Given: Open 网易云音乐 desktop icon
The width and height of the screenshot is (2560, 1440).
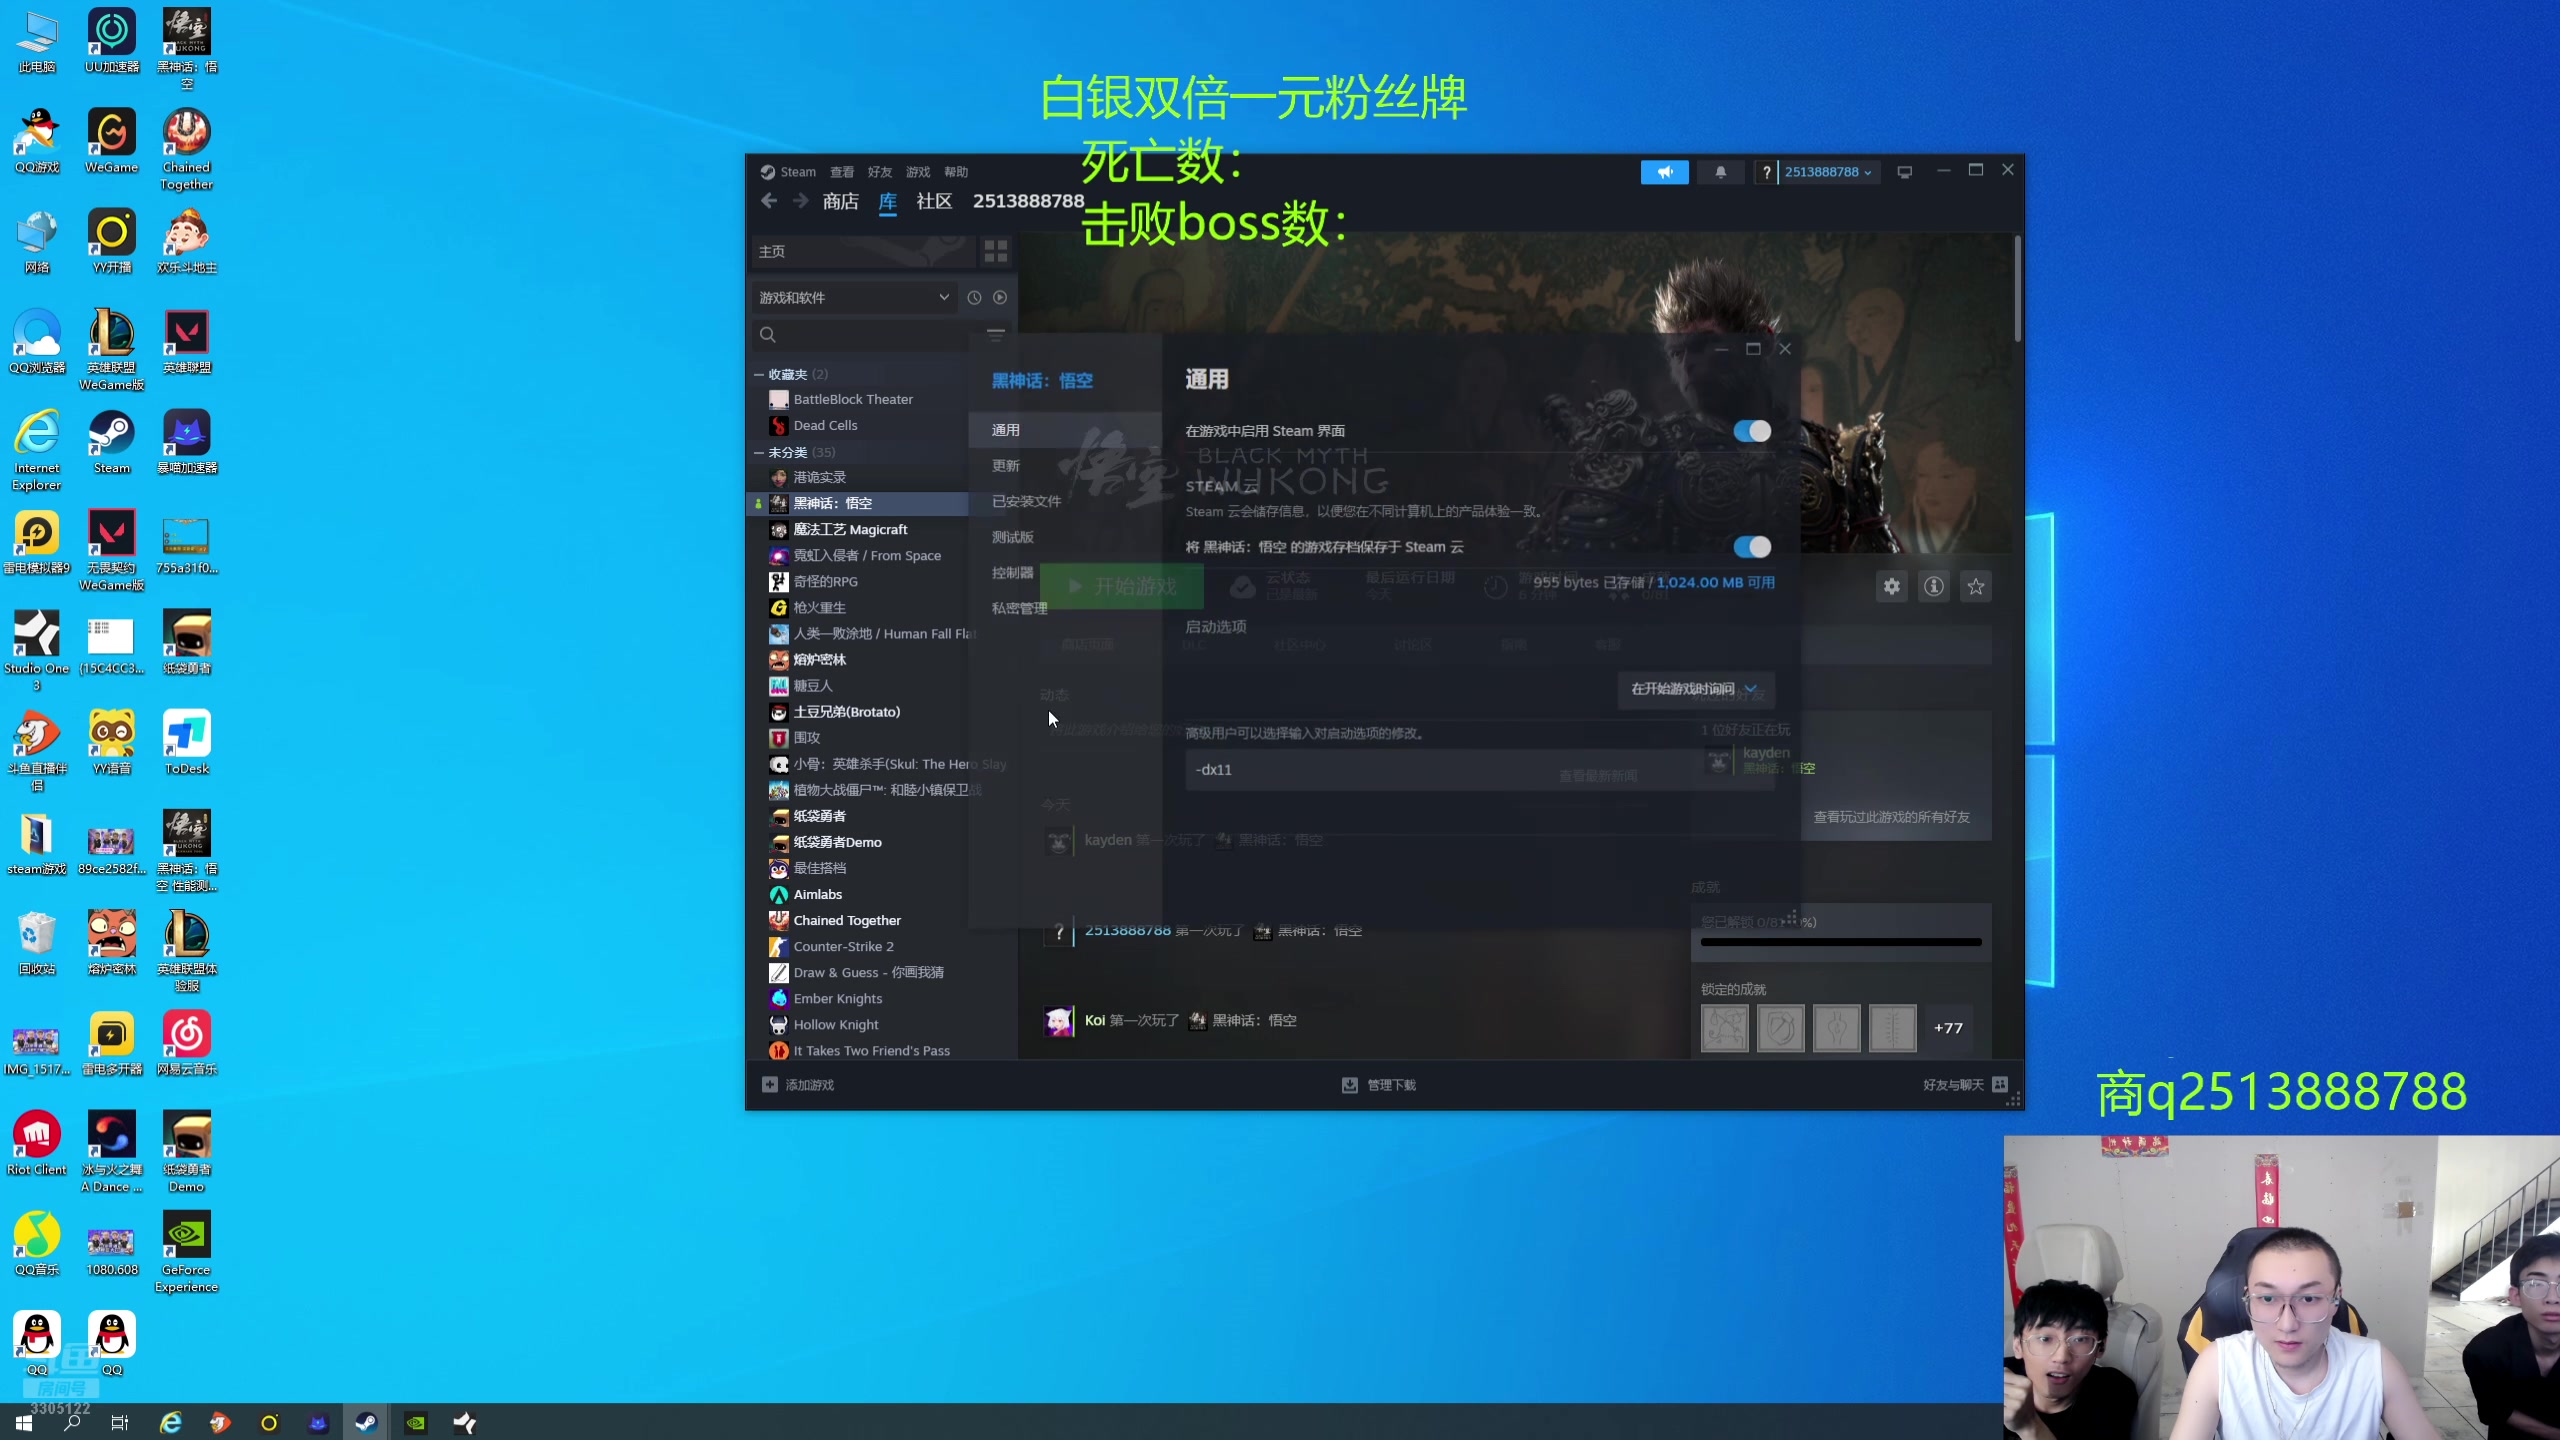Looking at the screenshot, I should tap(187, 1043).
